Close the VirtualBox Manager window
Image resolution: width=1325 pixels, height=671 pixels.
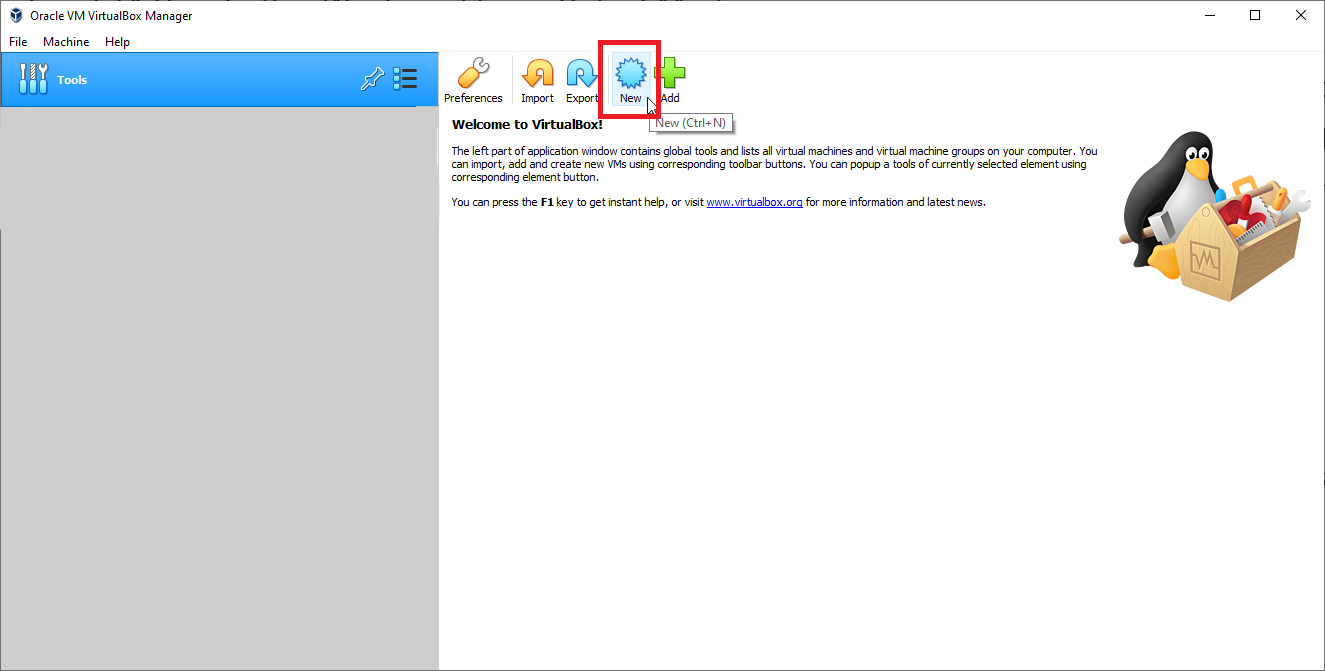point(1301,15)
